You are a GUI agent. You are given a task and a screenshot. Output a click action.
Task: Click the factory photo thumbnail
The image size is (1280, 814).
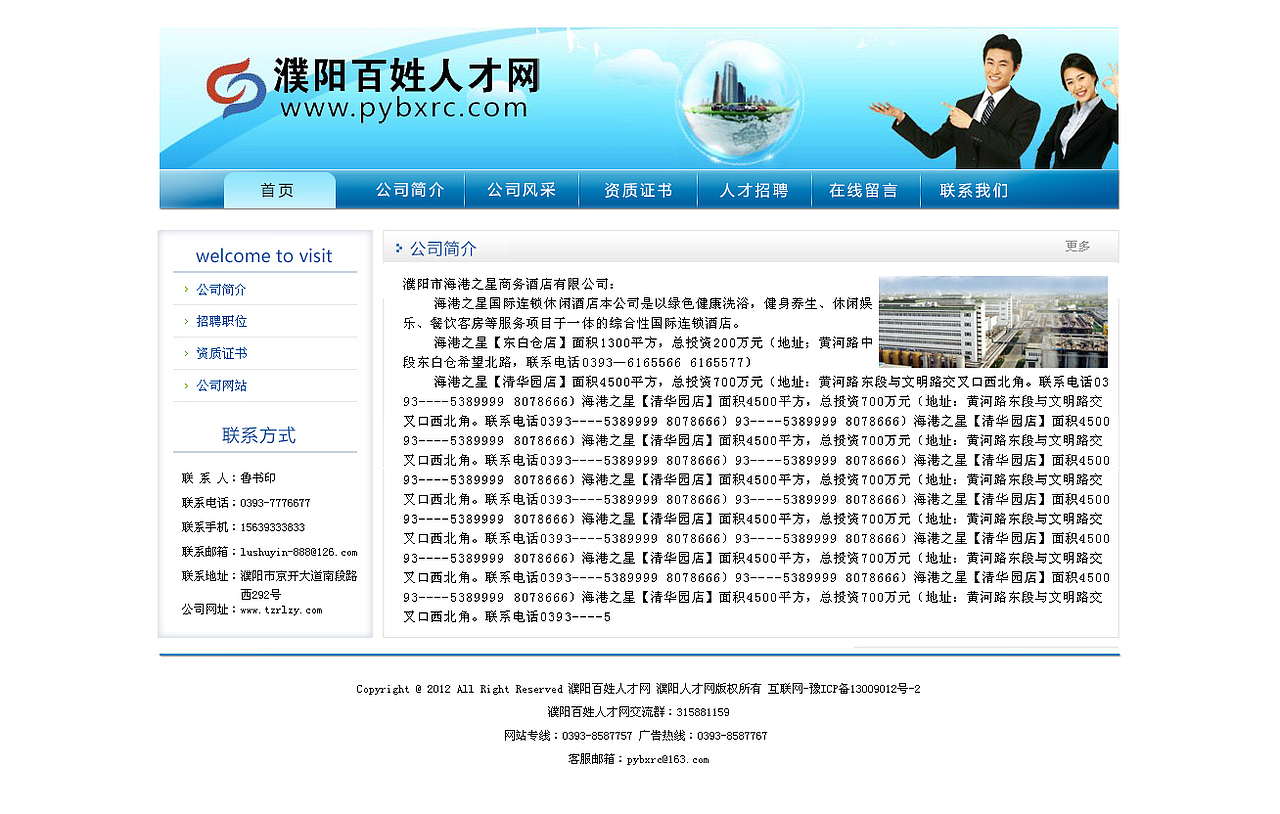point(993,322)
